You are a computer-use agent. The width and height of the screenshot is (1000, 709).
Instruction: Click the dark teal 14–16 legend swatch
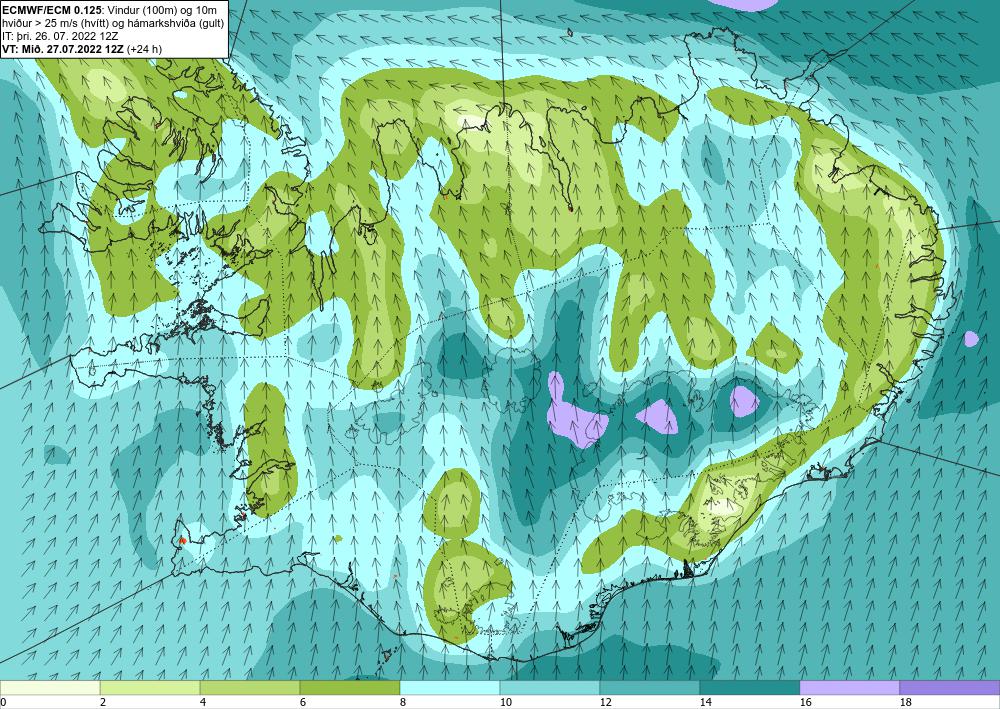pos(750,688)
